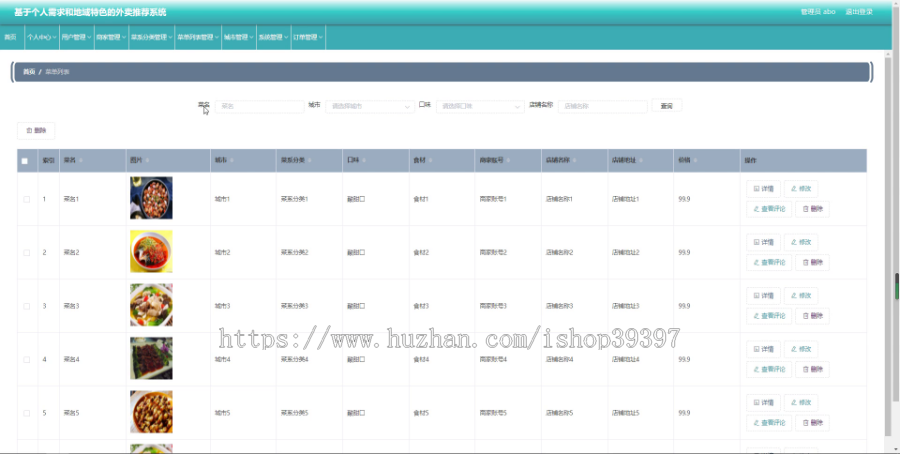Image resolution: width=900 pixels, height=454 pixels.
Task: Sort by the 店铺地址 column sort icon
Action: tap(641, 161)
